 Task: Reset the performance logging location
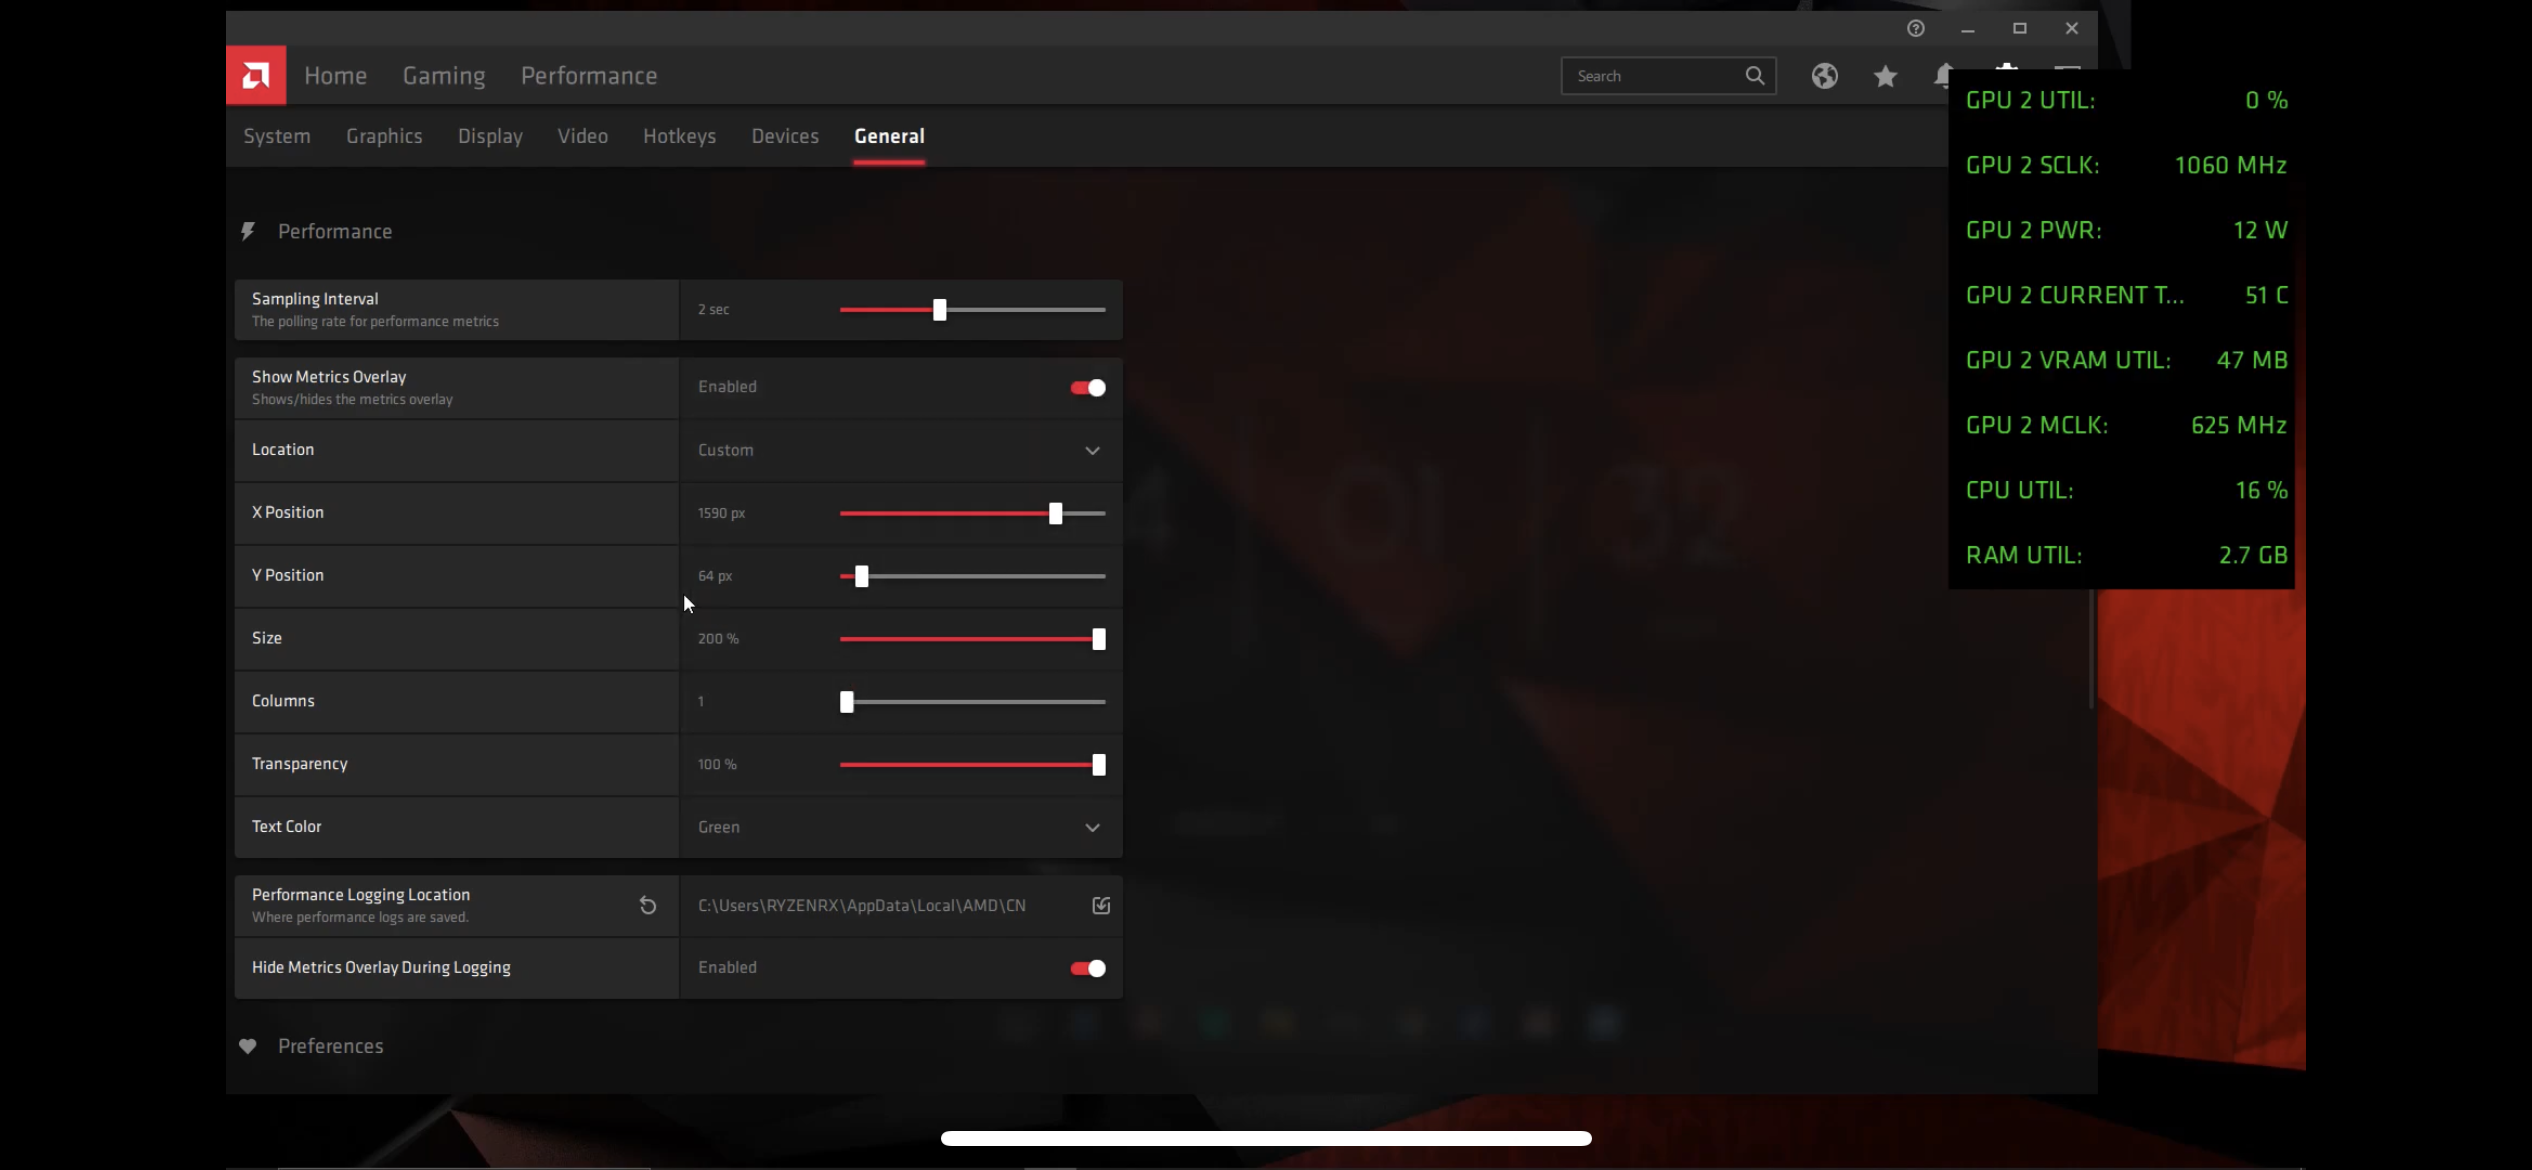click(648, 905)
